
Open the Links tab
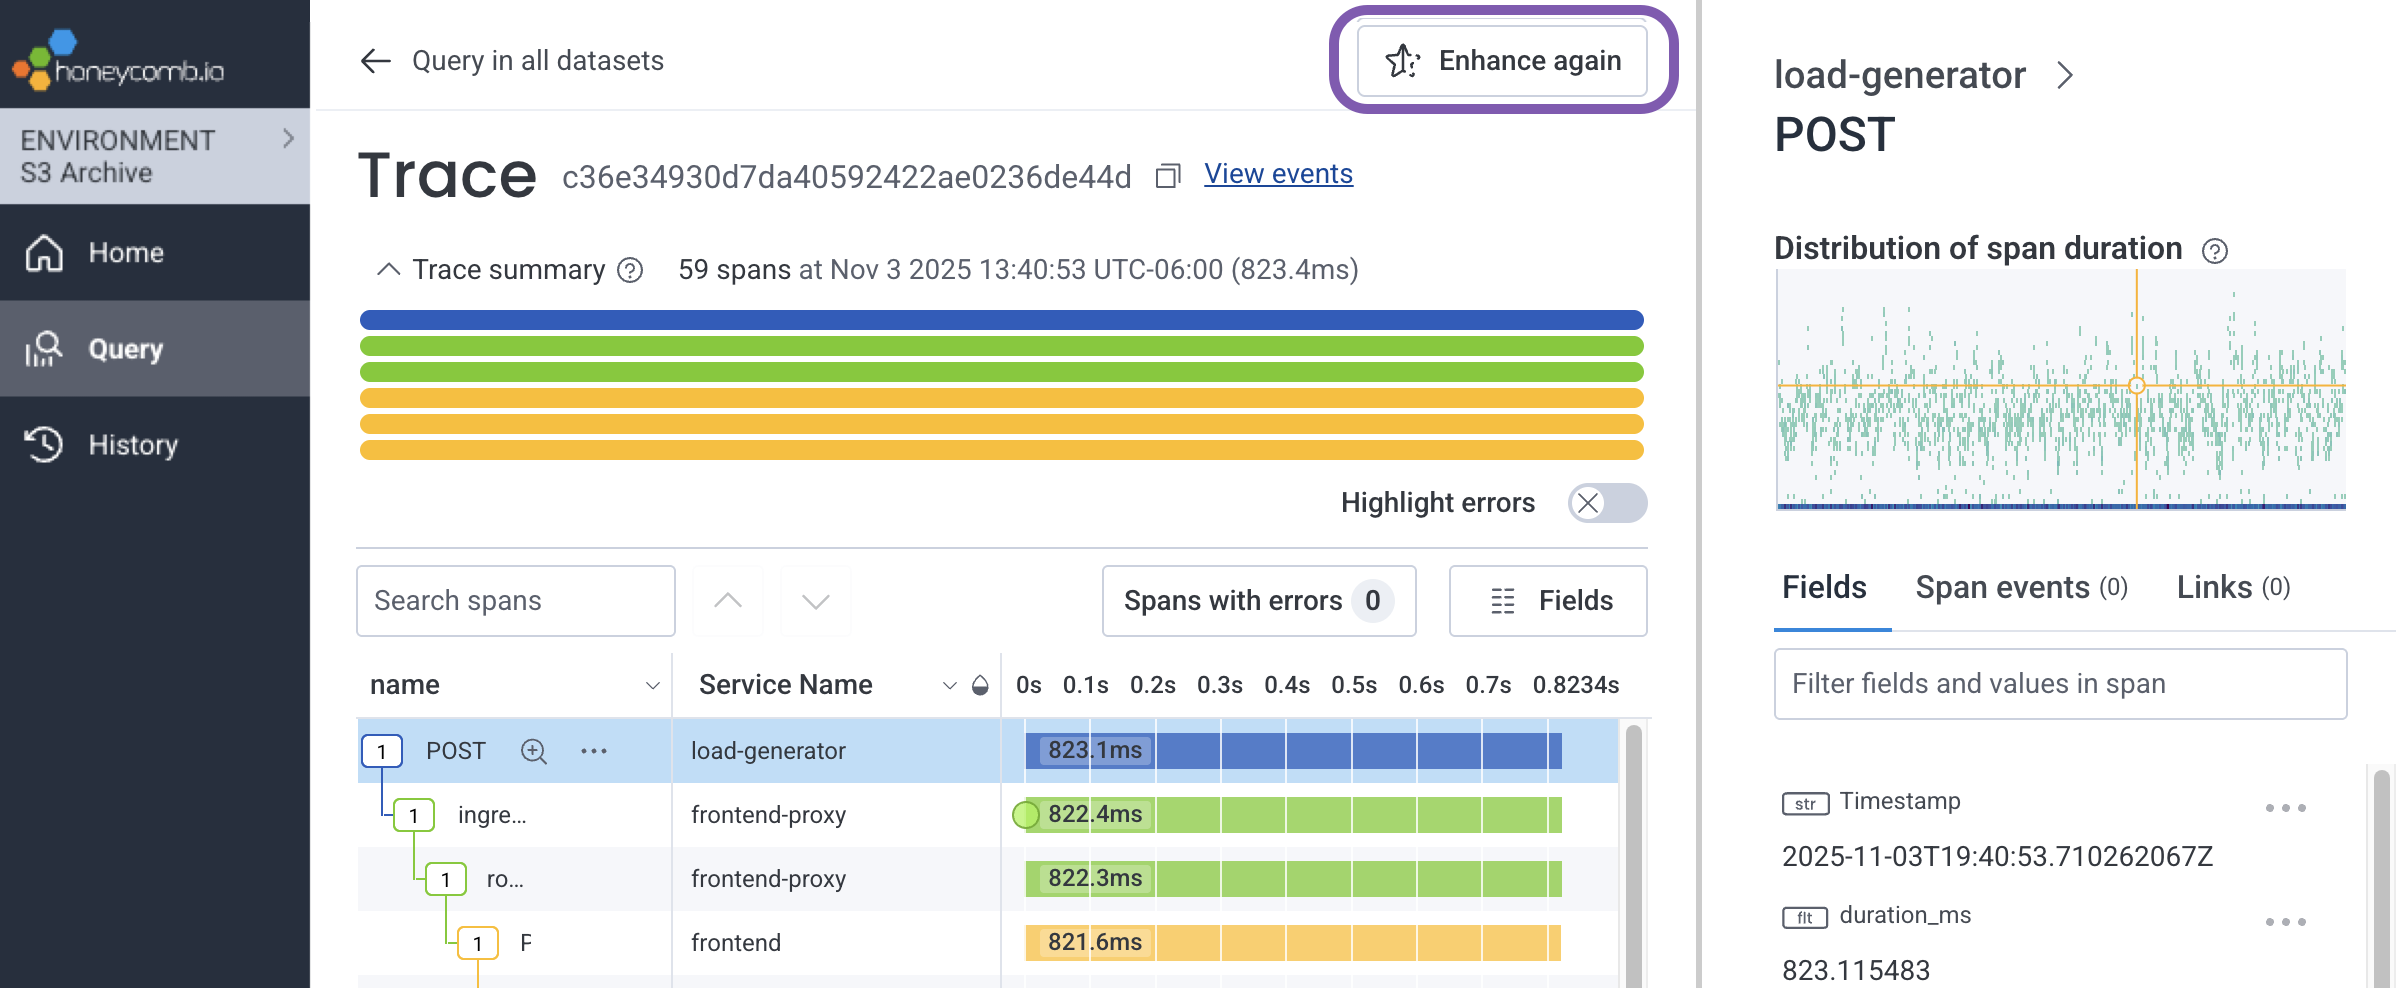[x=2233, y=588]
